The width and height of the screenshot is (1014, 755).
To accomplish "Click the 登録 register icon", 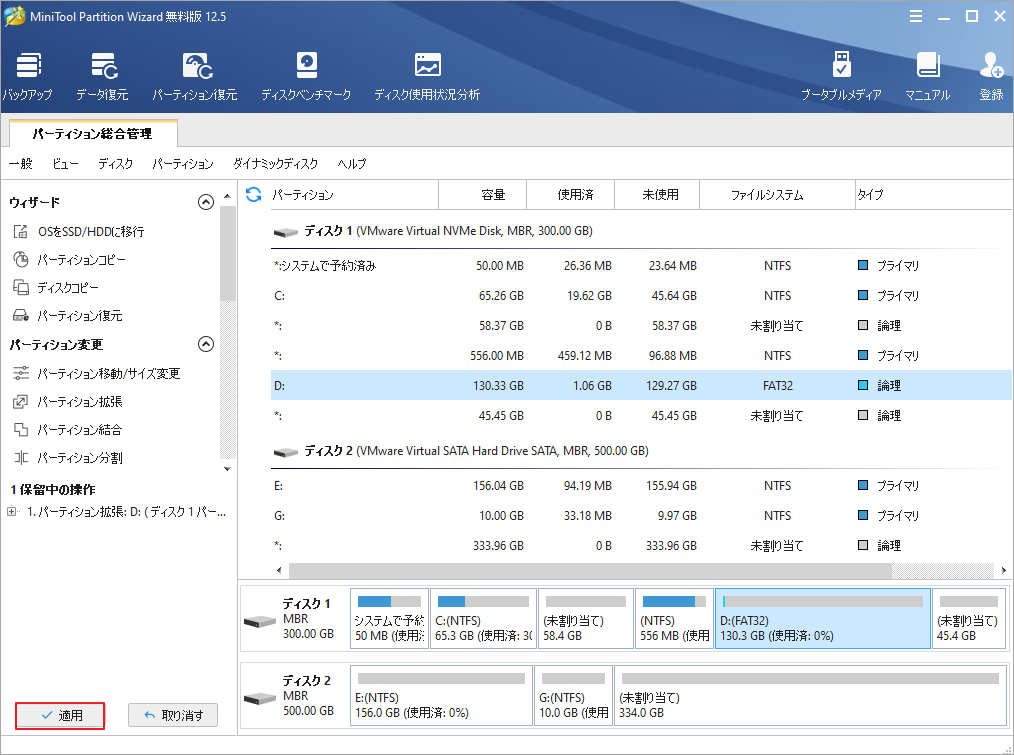I will tap(991, 76).
